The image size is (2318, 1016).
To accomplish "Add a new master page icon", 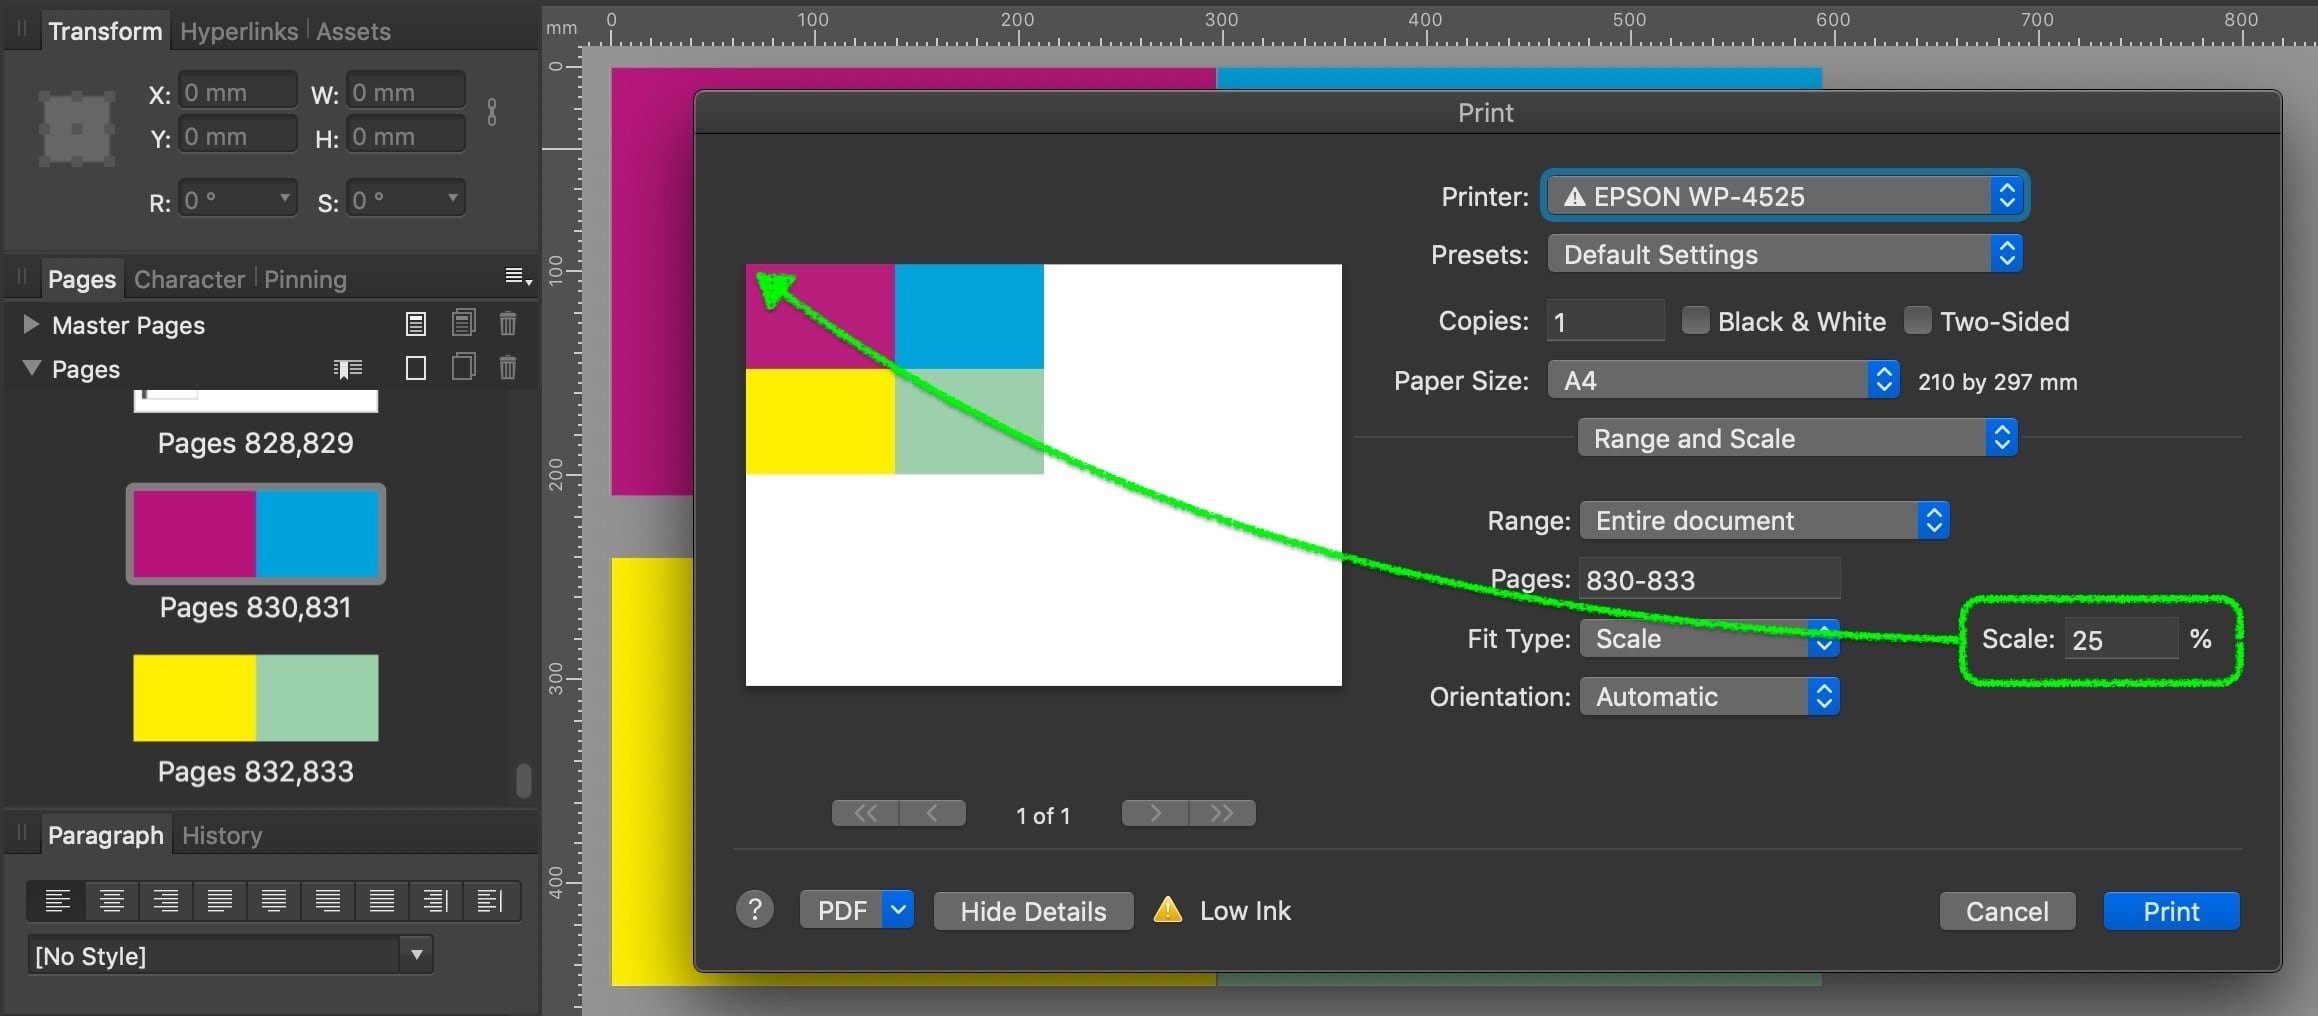I will (x=416, y=324).
